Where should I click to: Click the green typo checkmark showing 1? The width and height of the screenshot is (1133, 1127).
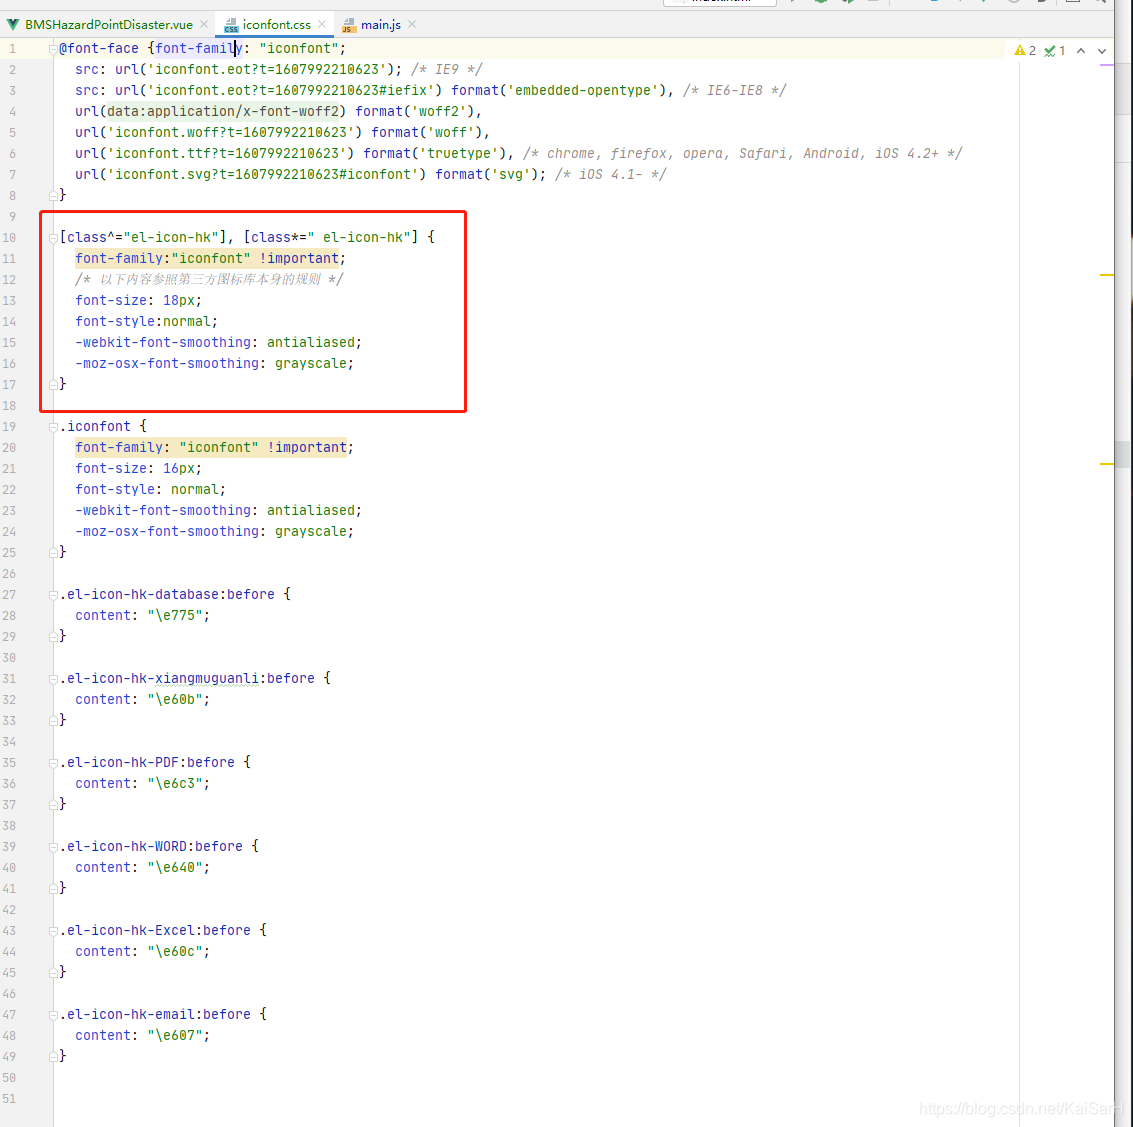1055,51
